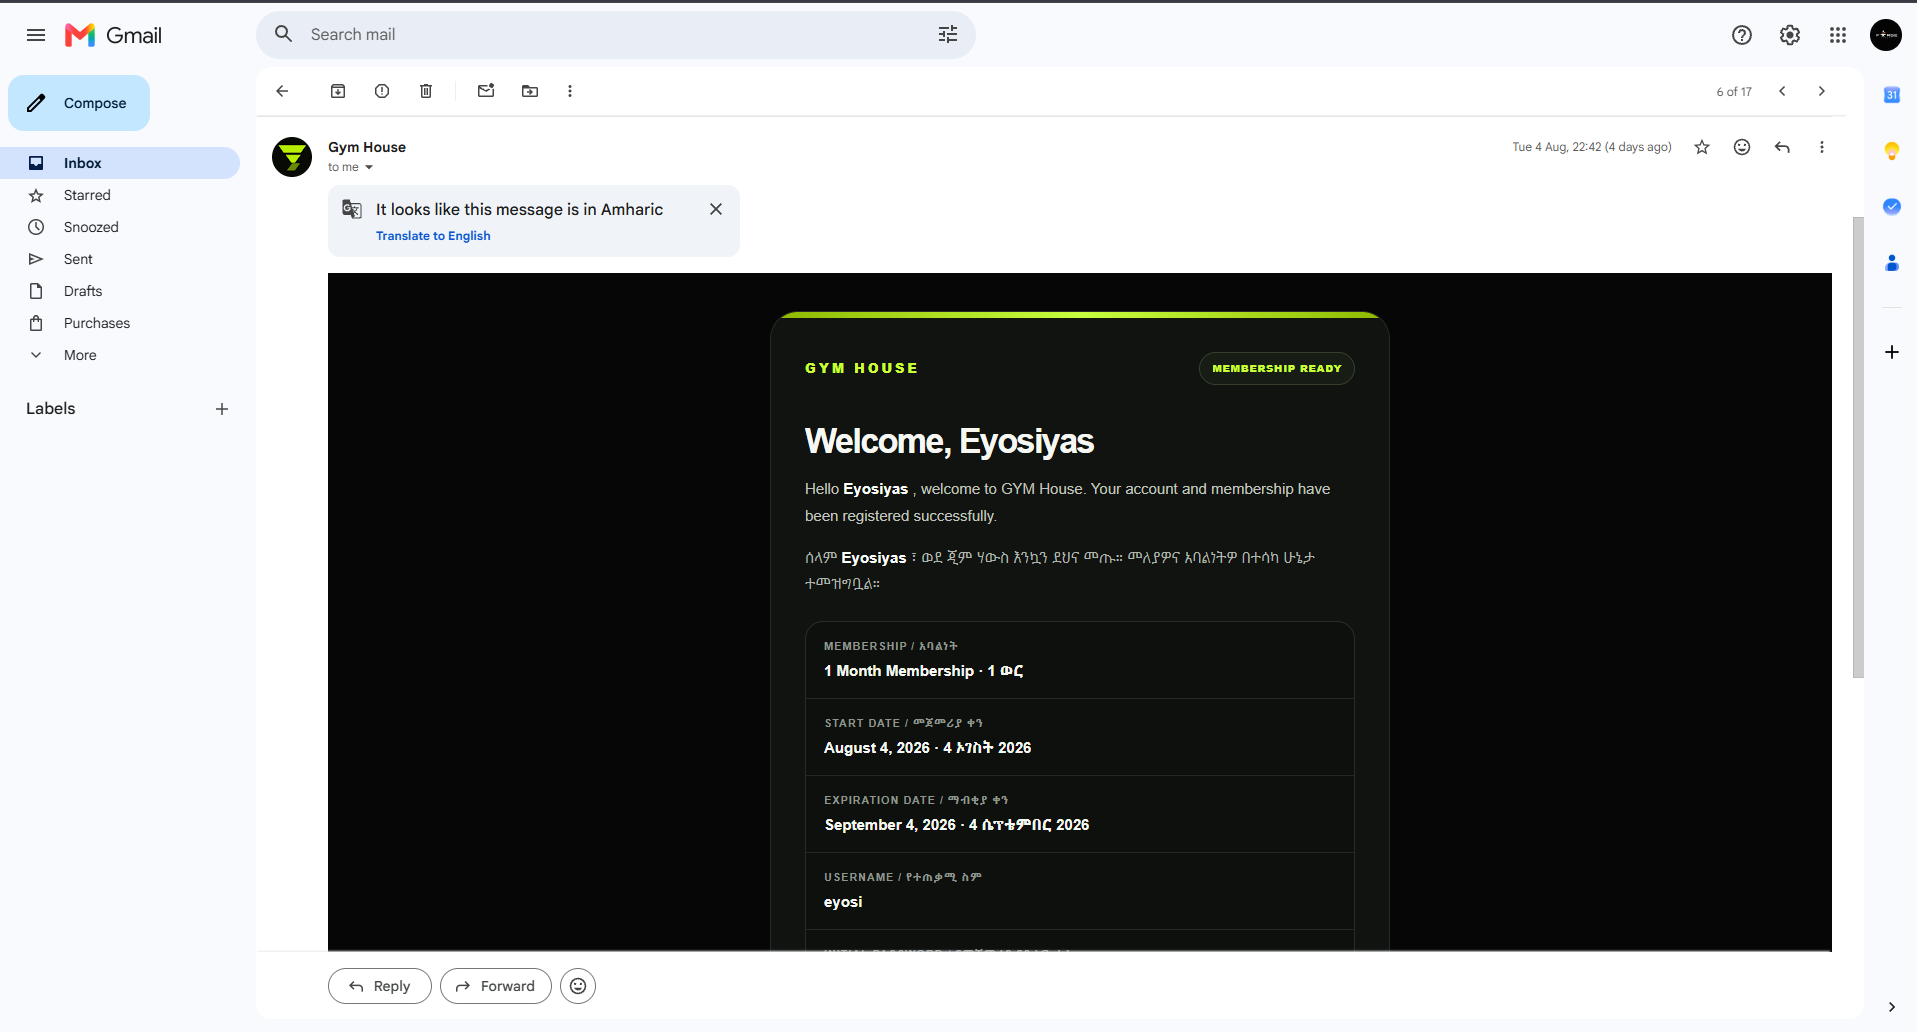Go back to the inbox arrow

tap(282, 91)
